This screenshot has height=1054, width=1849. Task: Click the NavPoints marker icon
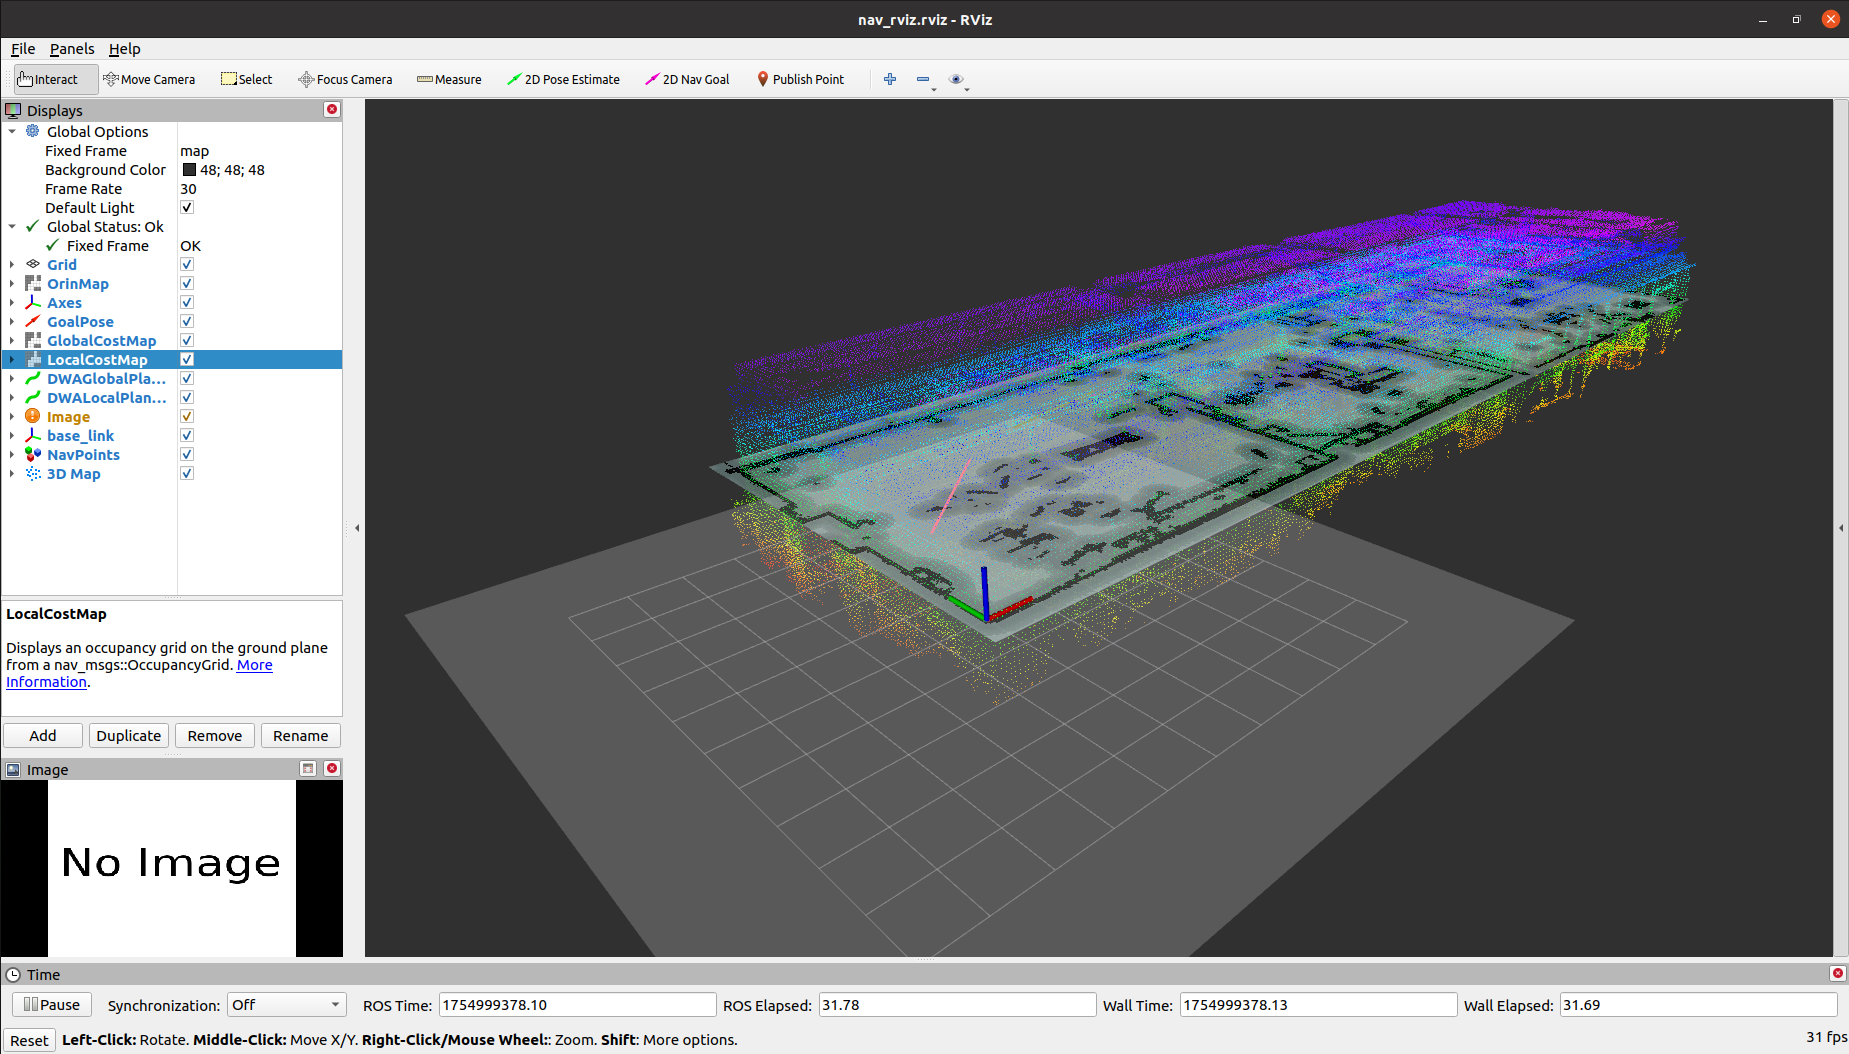point(33,454)
